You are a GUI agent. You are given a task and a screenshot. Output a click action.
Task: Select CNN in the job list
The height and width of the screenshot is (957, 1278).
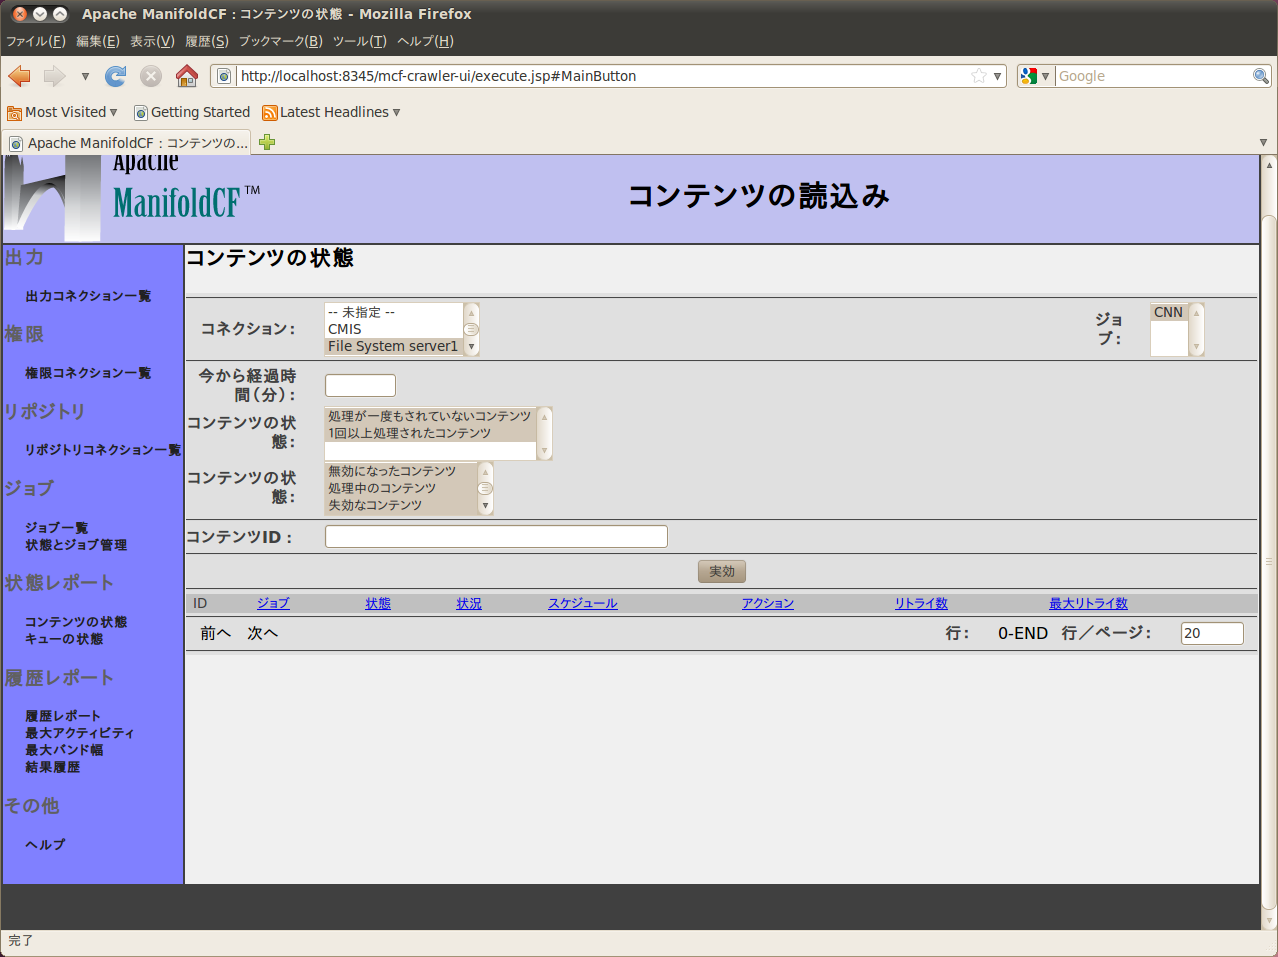point(1168,312)
